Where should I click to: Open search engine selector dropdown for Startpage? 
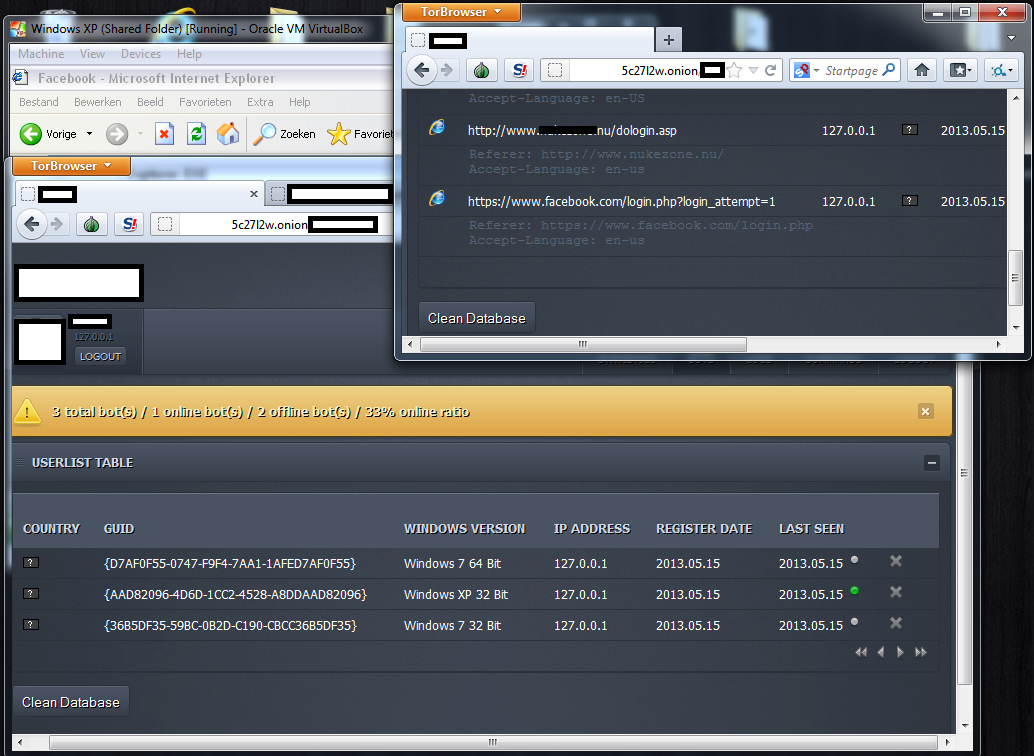[x=816, y=70]
